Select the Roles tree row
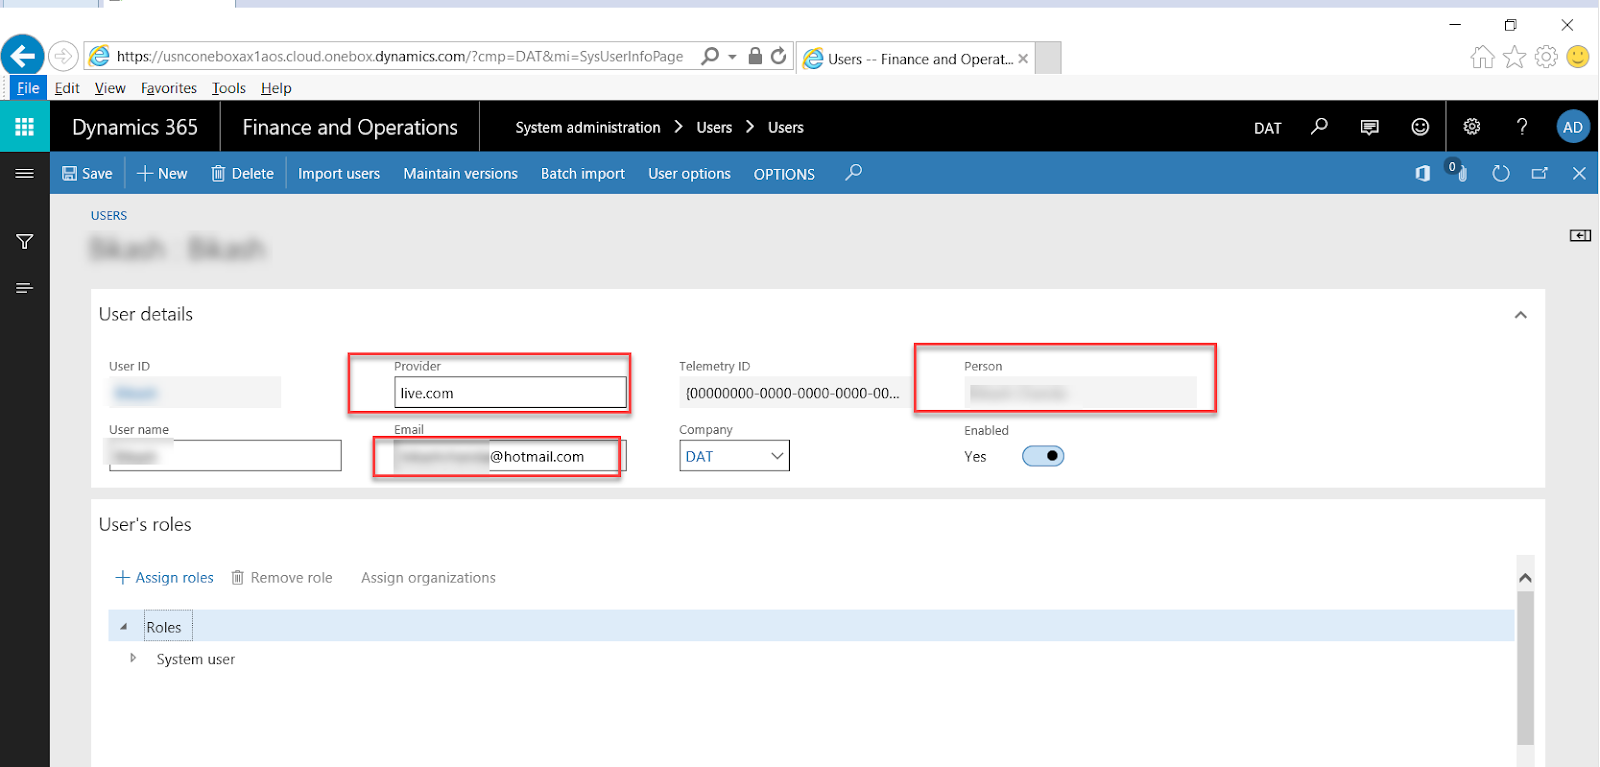The width and height of the screenshot is (1600, 767). click(811, 627)
